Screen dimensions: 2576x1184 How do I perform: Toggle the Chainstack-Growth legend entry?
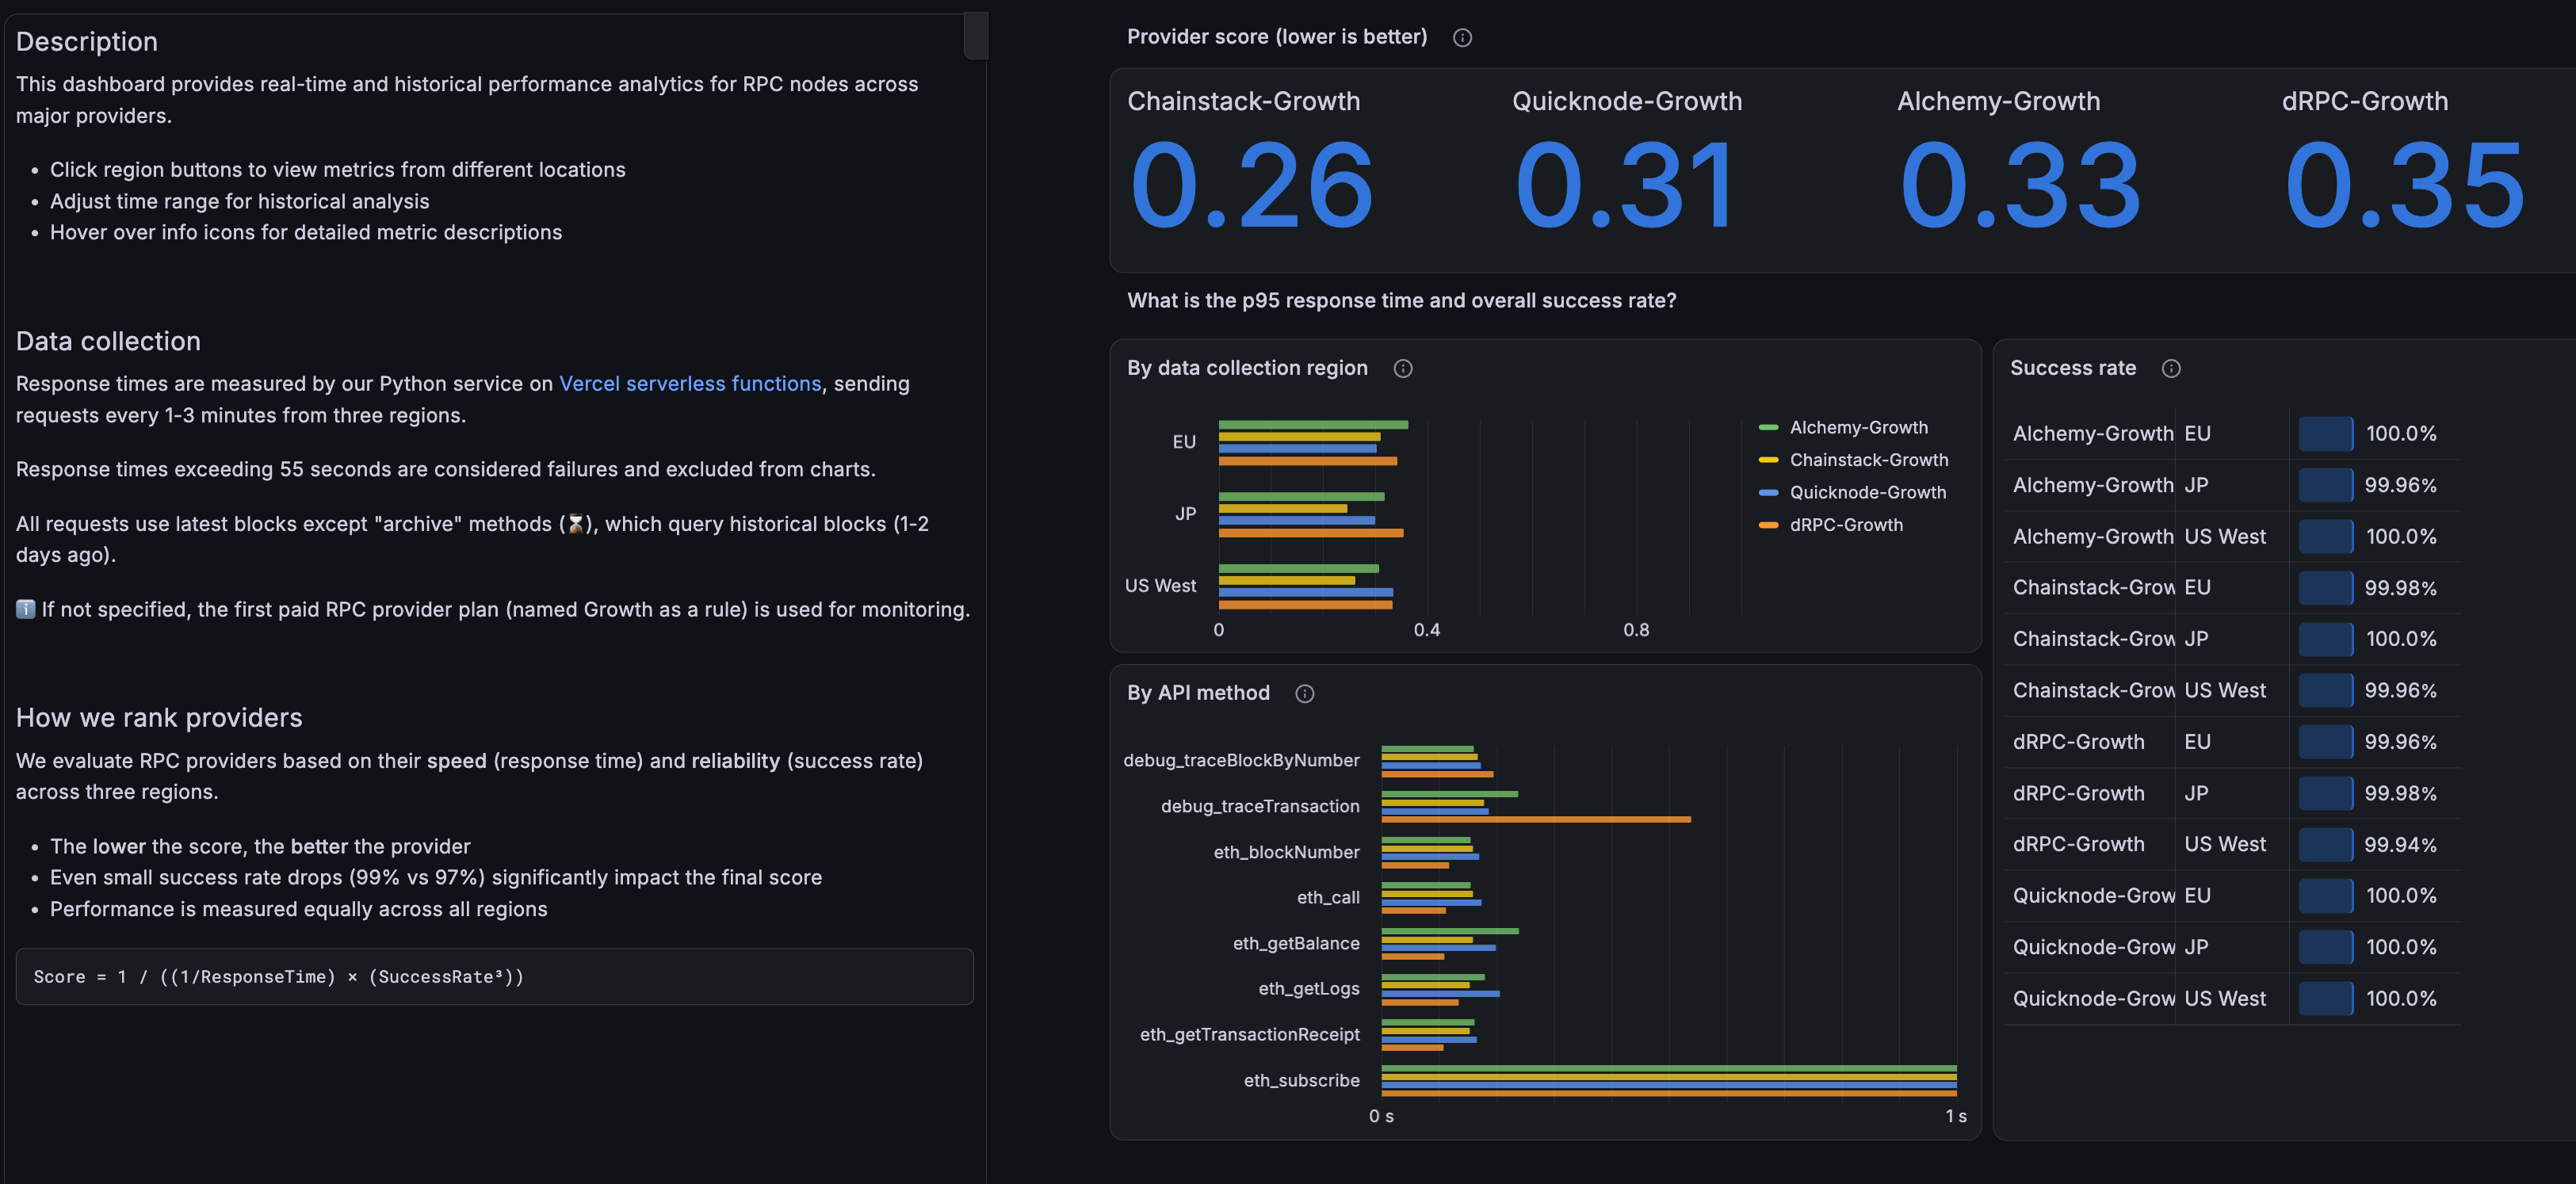(x=1868, y=460)
